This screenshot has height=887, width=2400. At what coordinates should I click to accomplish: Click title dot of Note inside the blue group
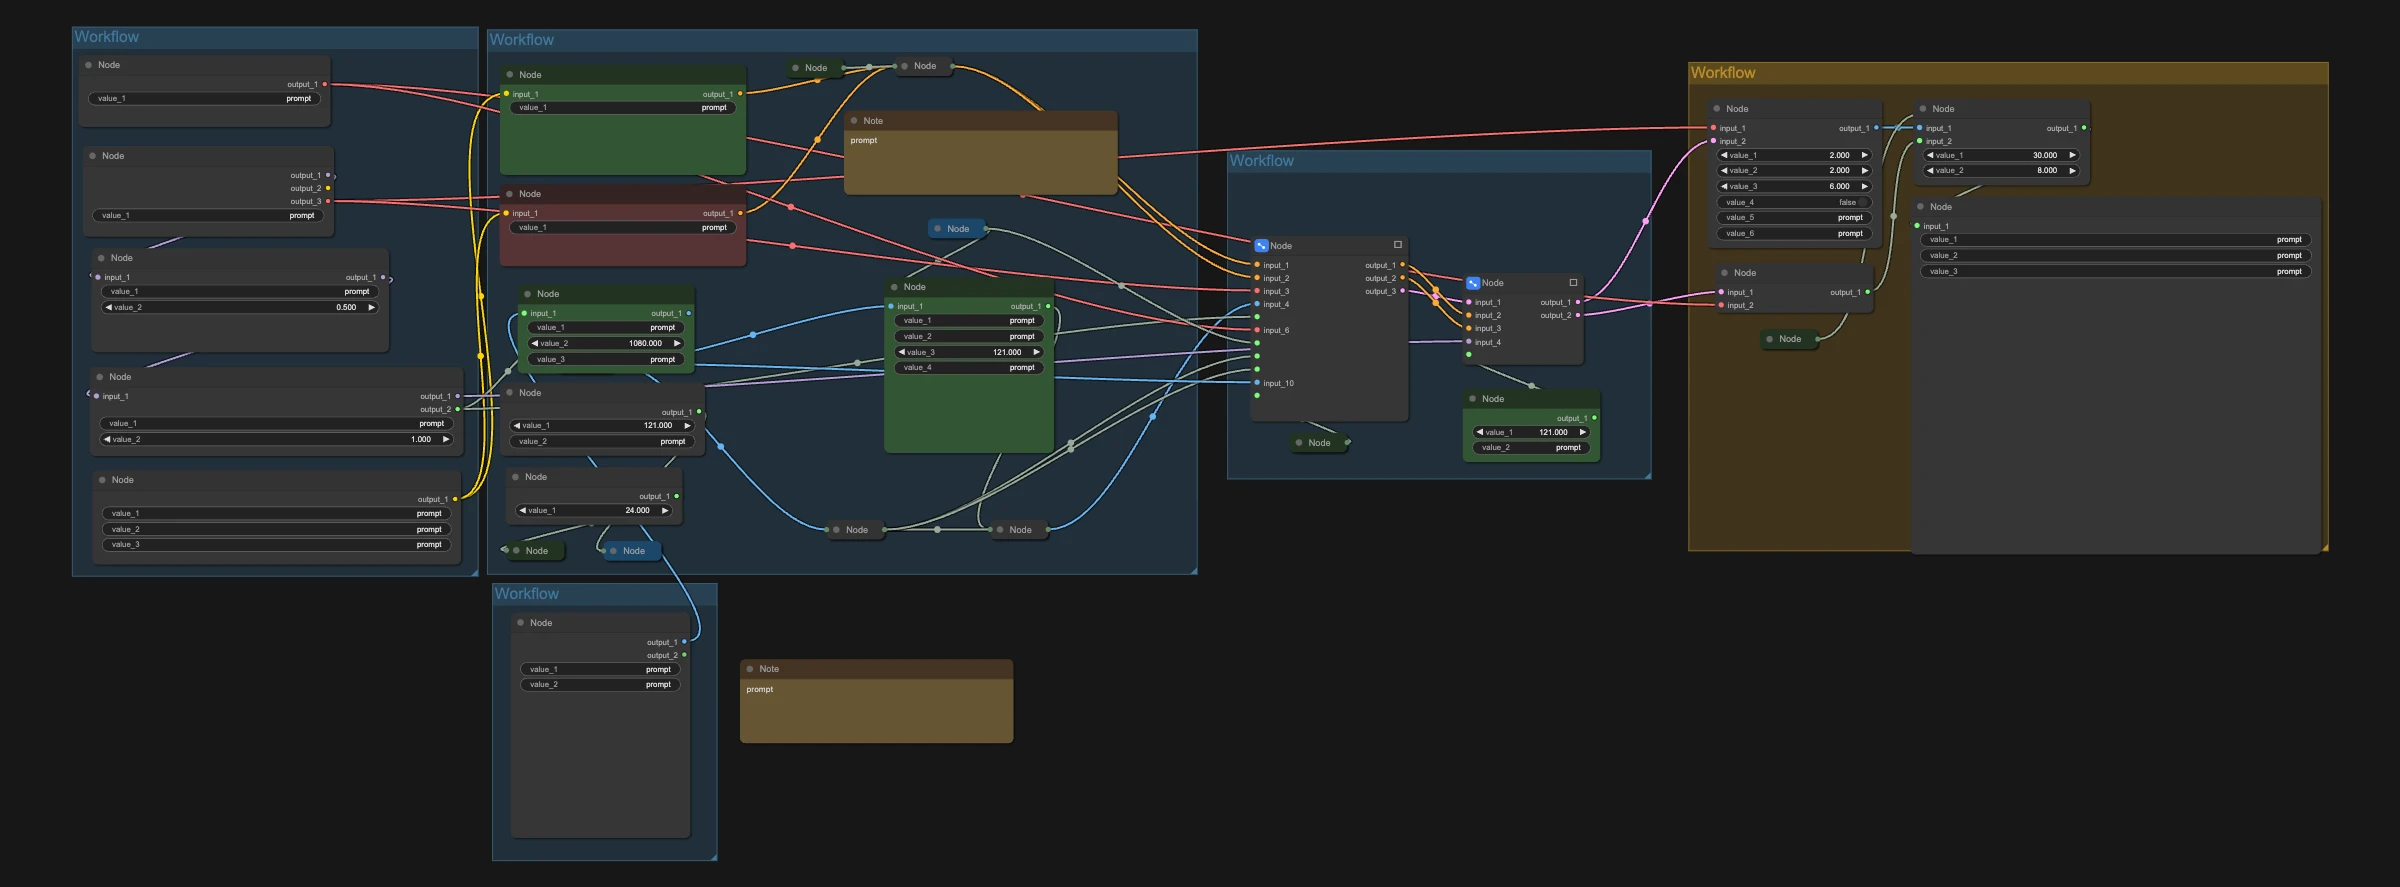click(854, 121)
